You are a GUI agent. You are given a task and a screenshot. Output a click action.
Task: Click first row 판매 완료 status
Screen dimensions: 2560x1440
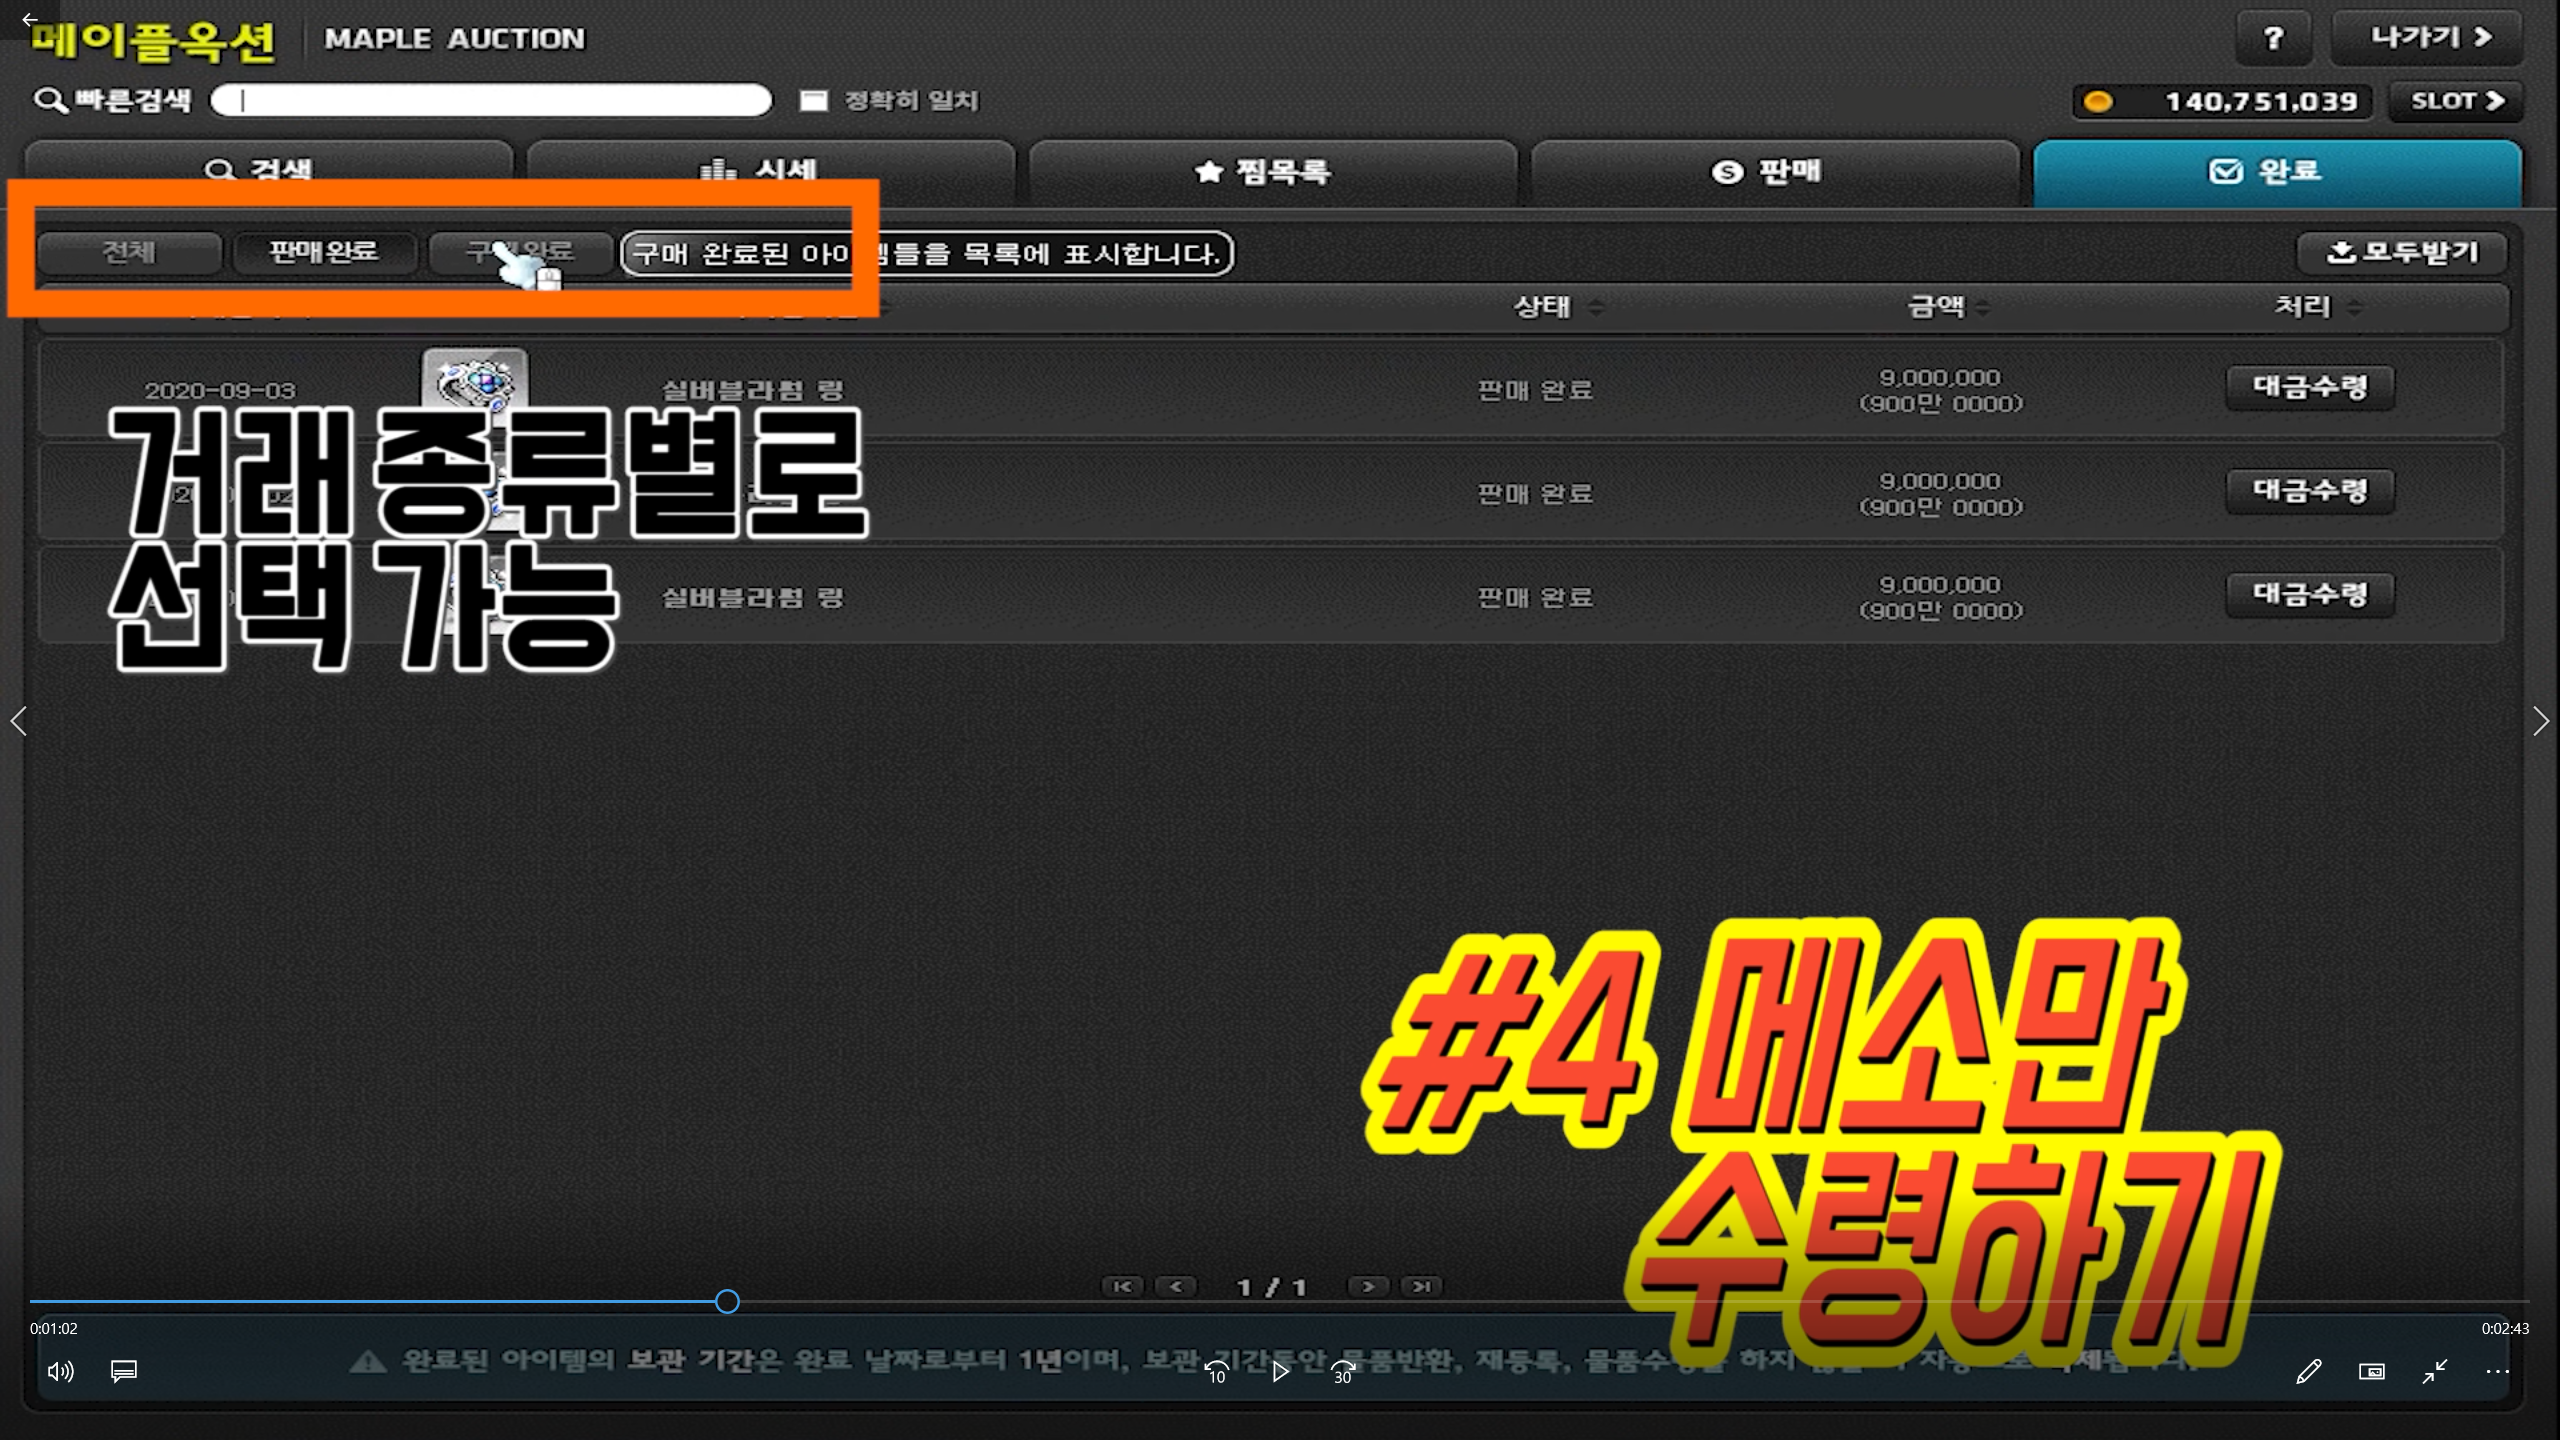[x=1535, y=390]
